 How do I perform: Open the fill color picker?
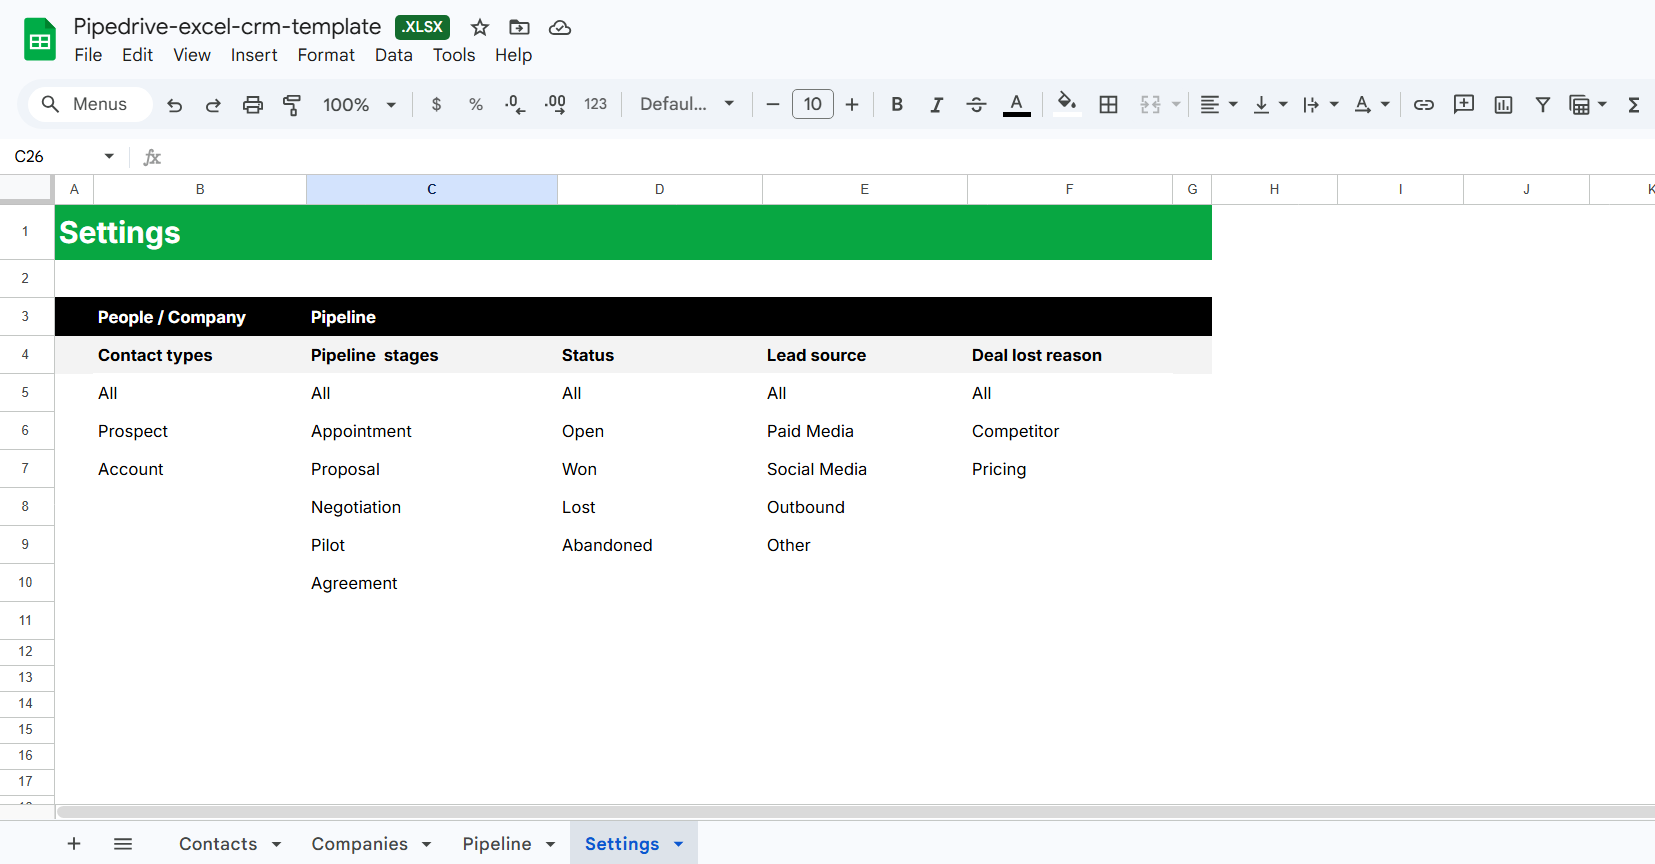point(1067,104)
